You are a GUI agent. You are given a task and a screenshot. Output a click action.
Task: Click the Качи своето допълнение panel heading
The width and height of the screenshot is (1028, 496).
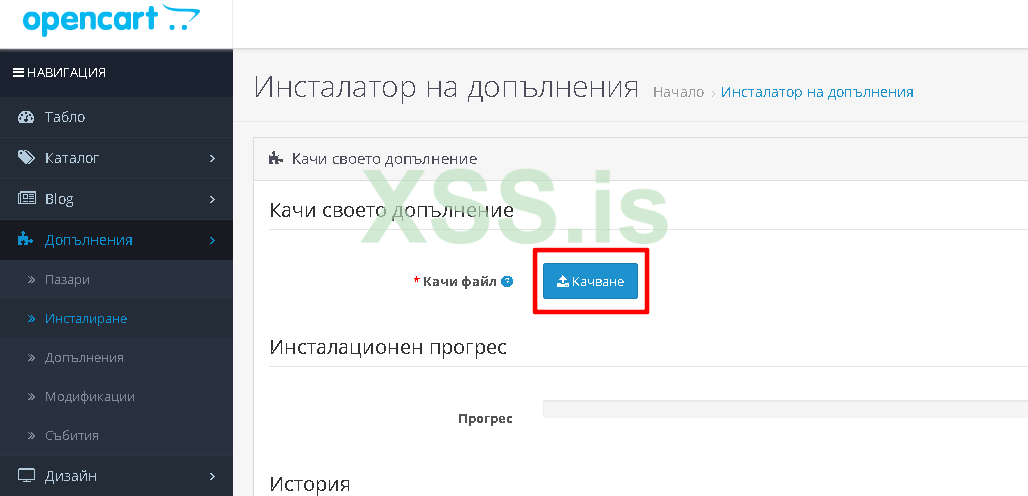[384, 159]
